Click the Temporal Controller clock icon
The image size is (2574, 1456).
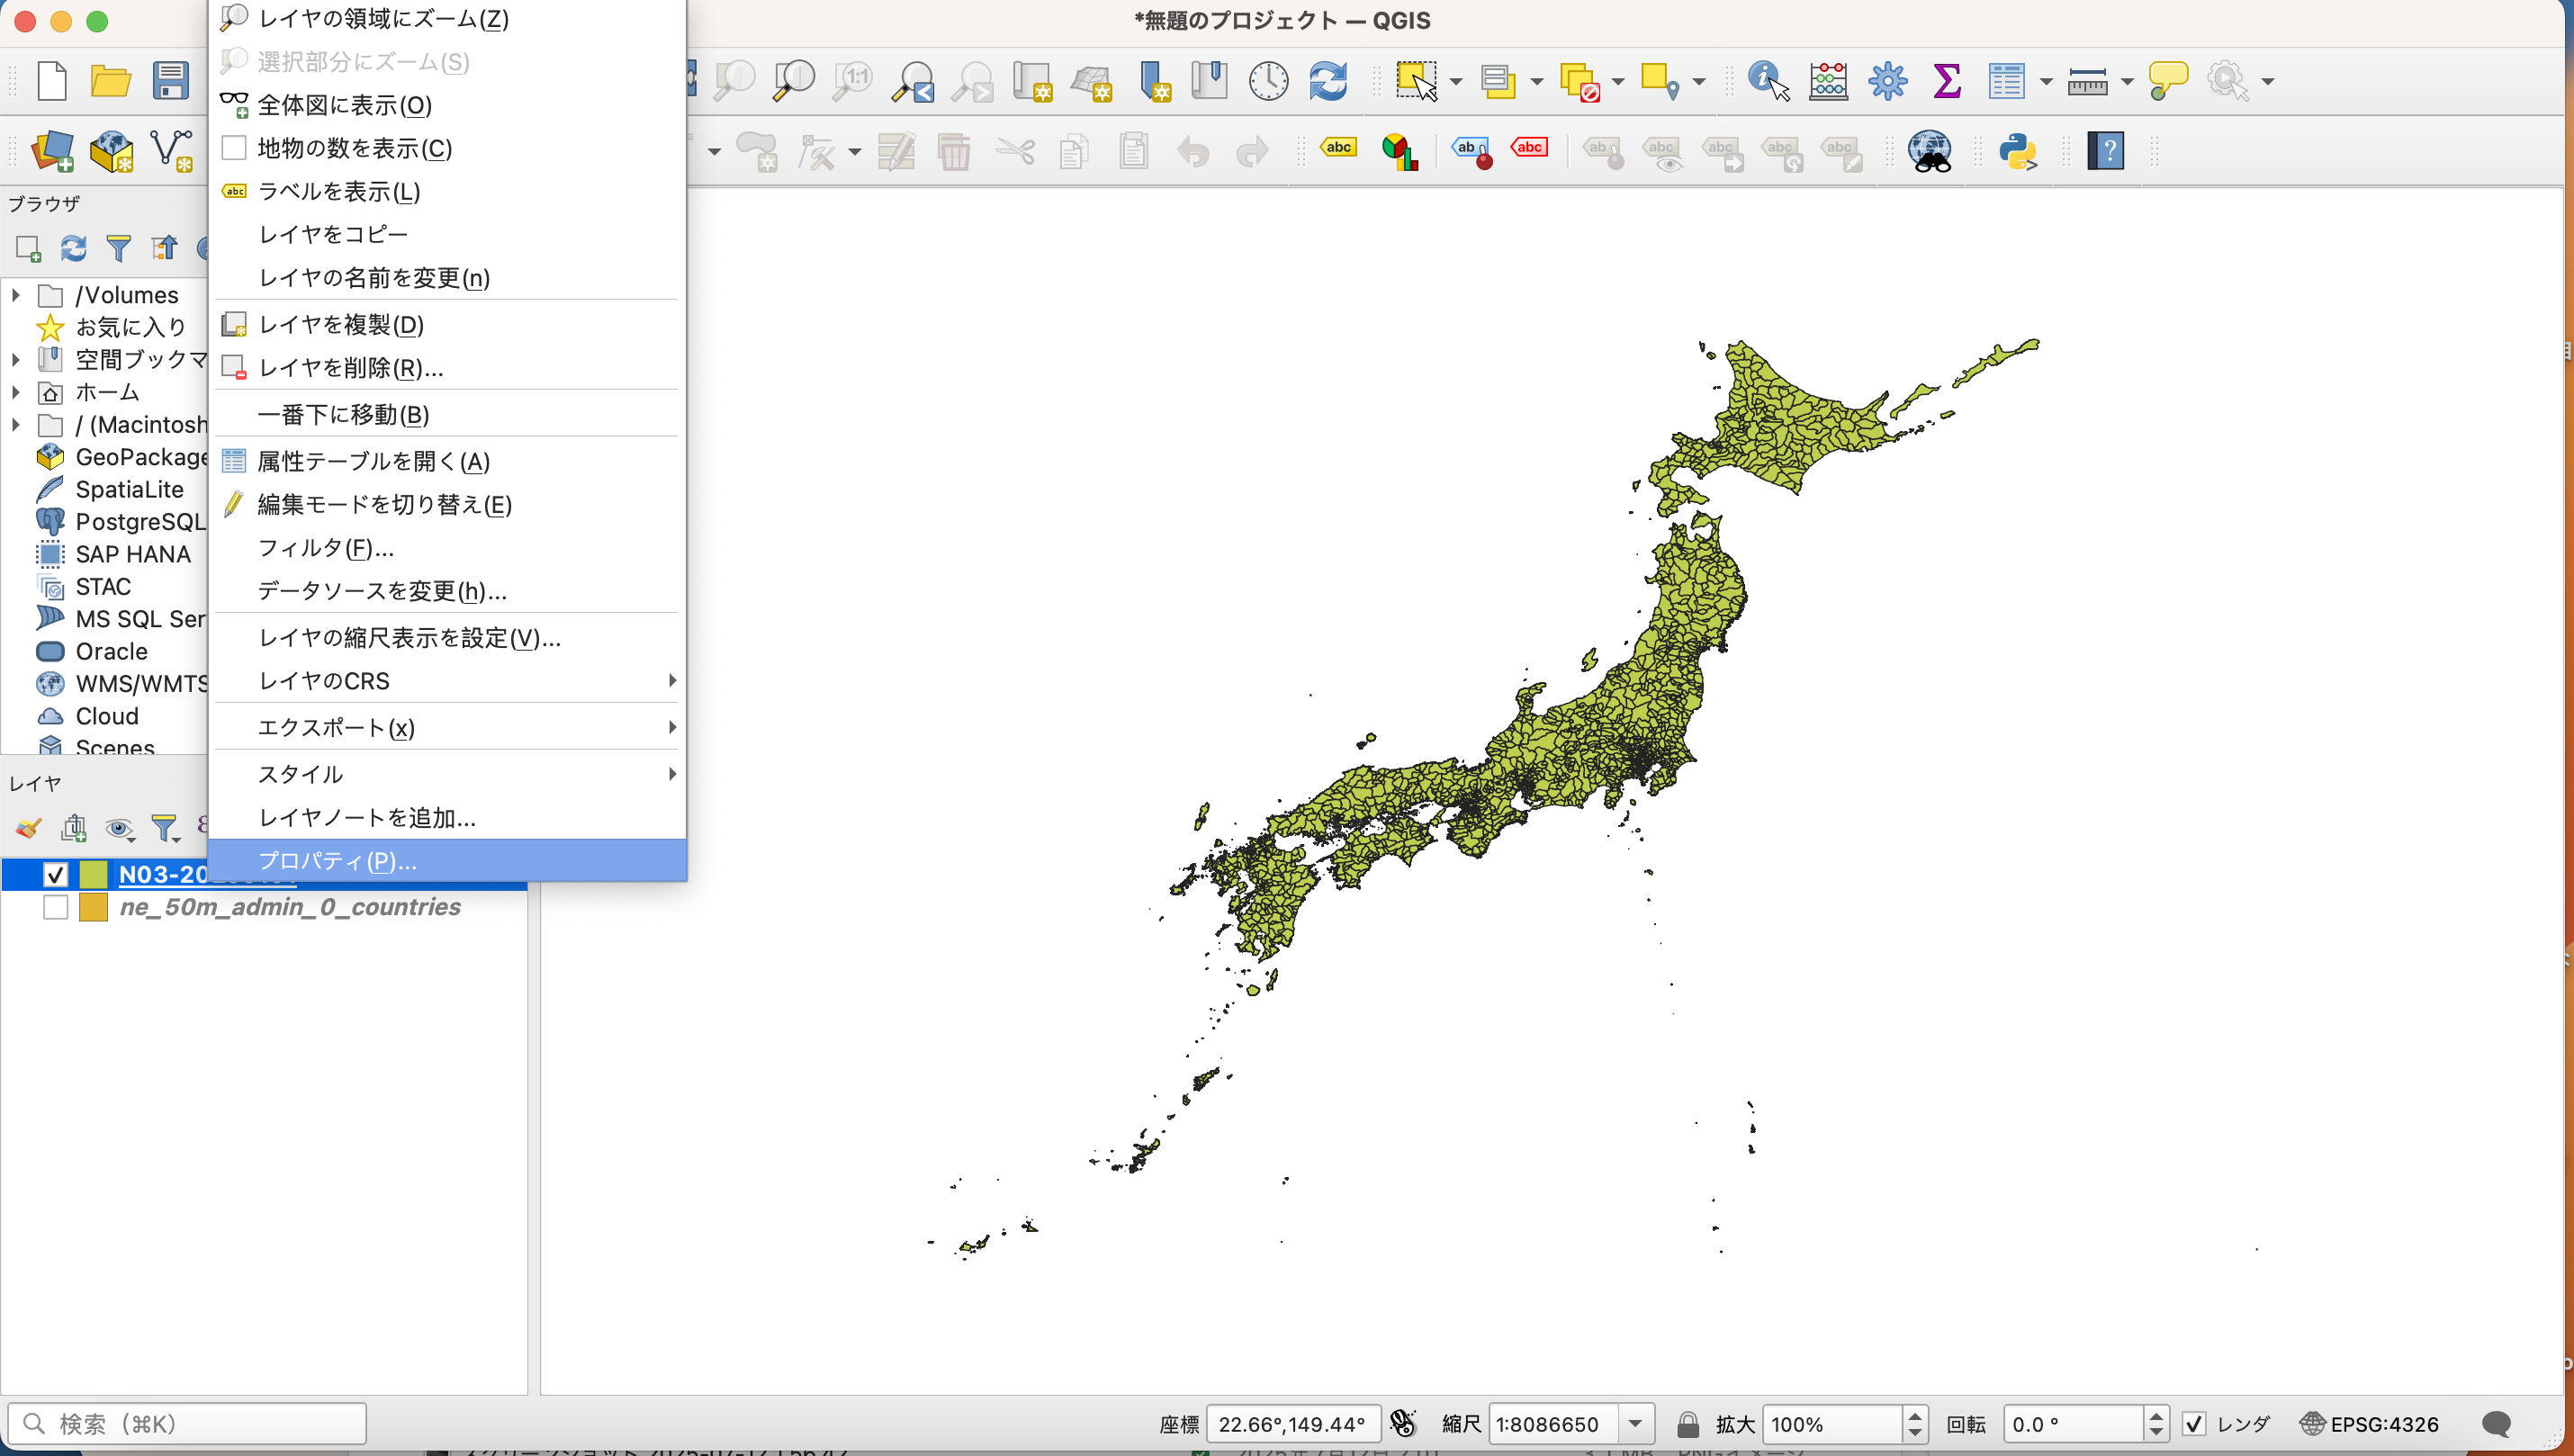(x=1268, y=80)
